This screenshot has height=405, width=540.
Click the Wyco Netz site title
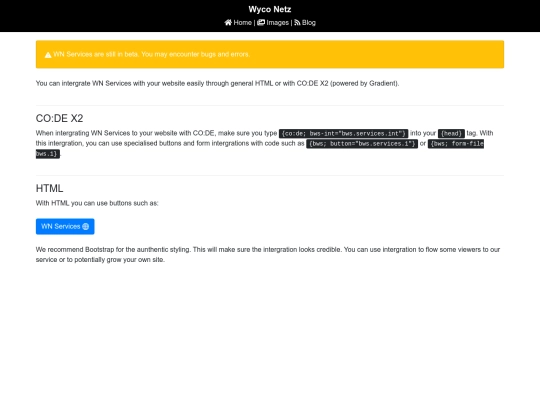click(x=270, y=9)
